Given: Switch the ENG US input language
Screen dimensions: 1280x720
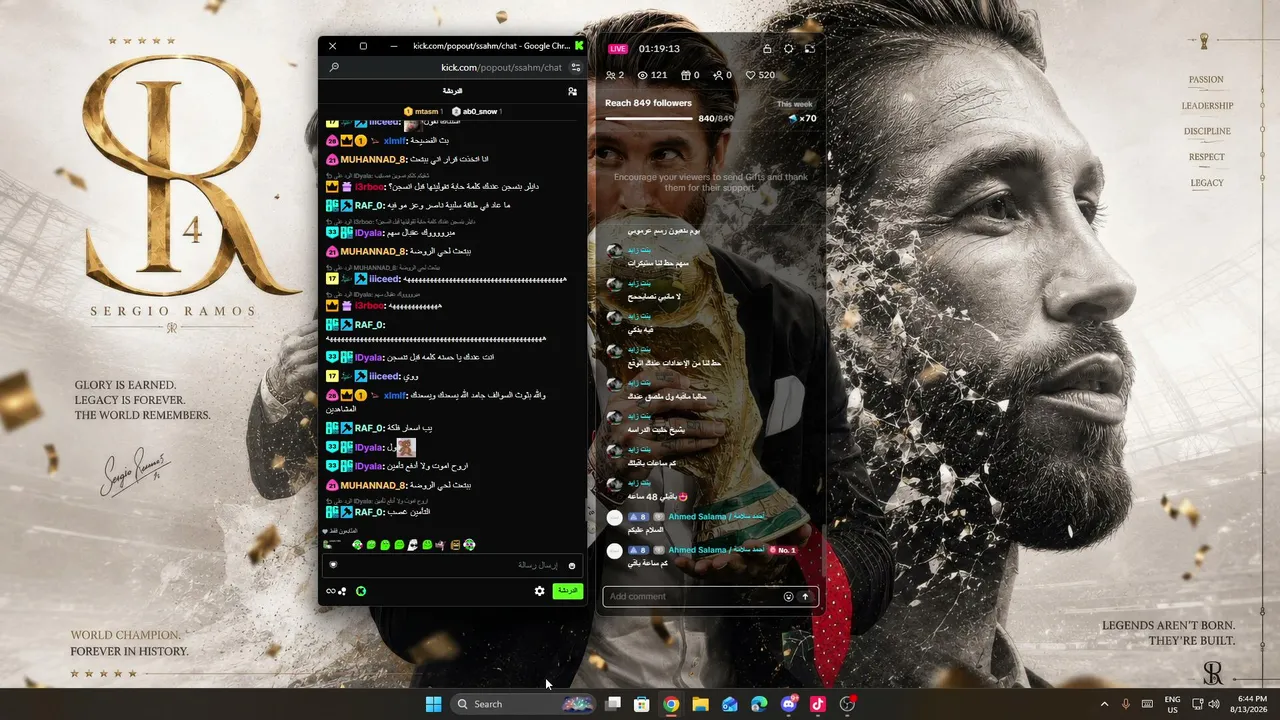Looking at the screenshot, I should click(1172, 704).
